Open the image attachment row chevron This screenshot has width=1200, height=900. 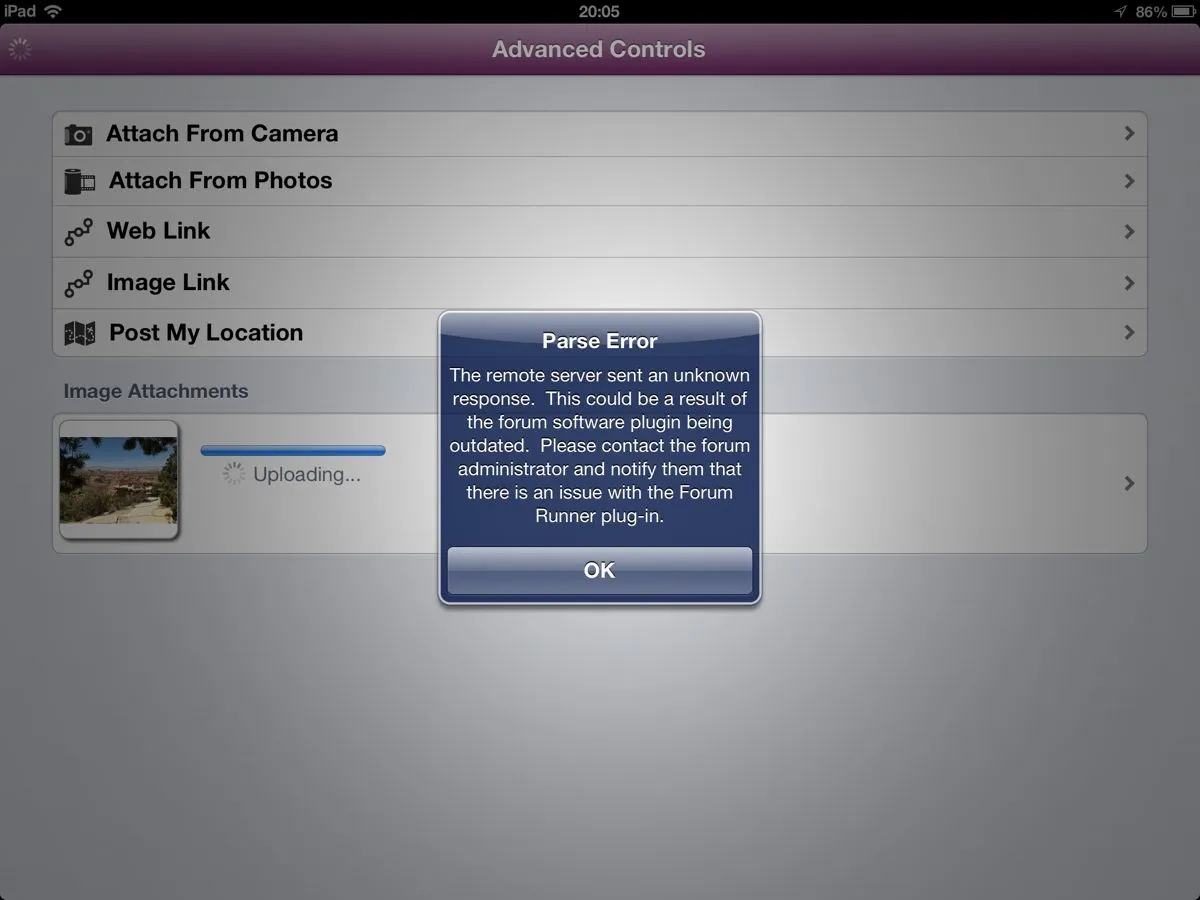click(x=1129, y=483)
